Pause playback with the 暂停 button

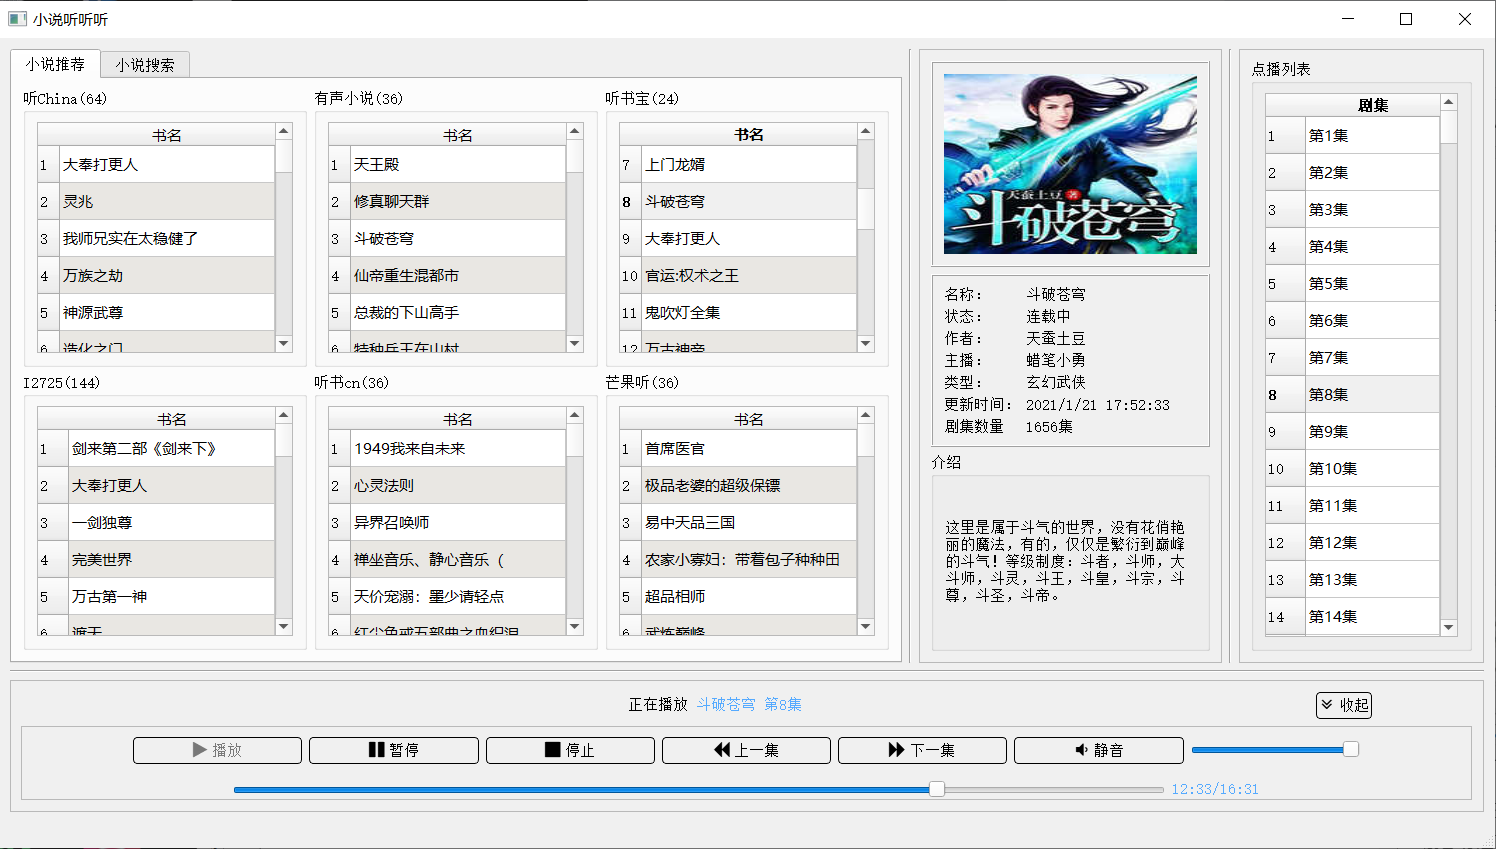(x=394, y=750)
